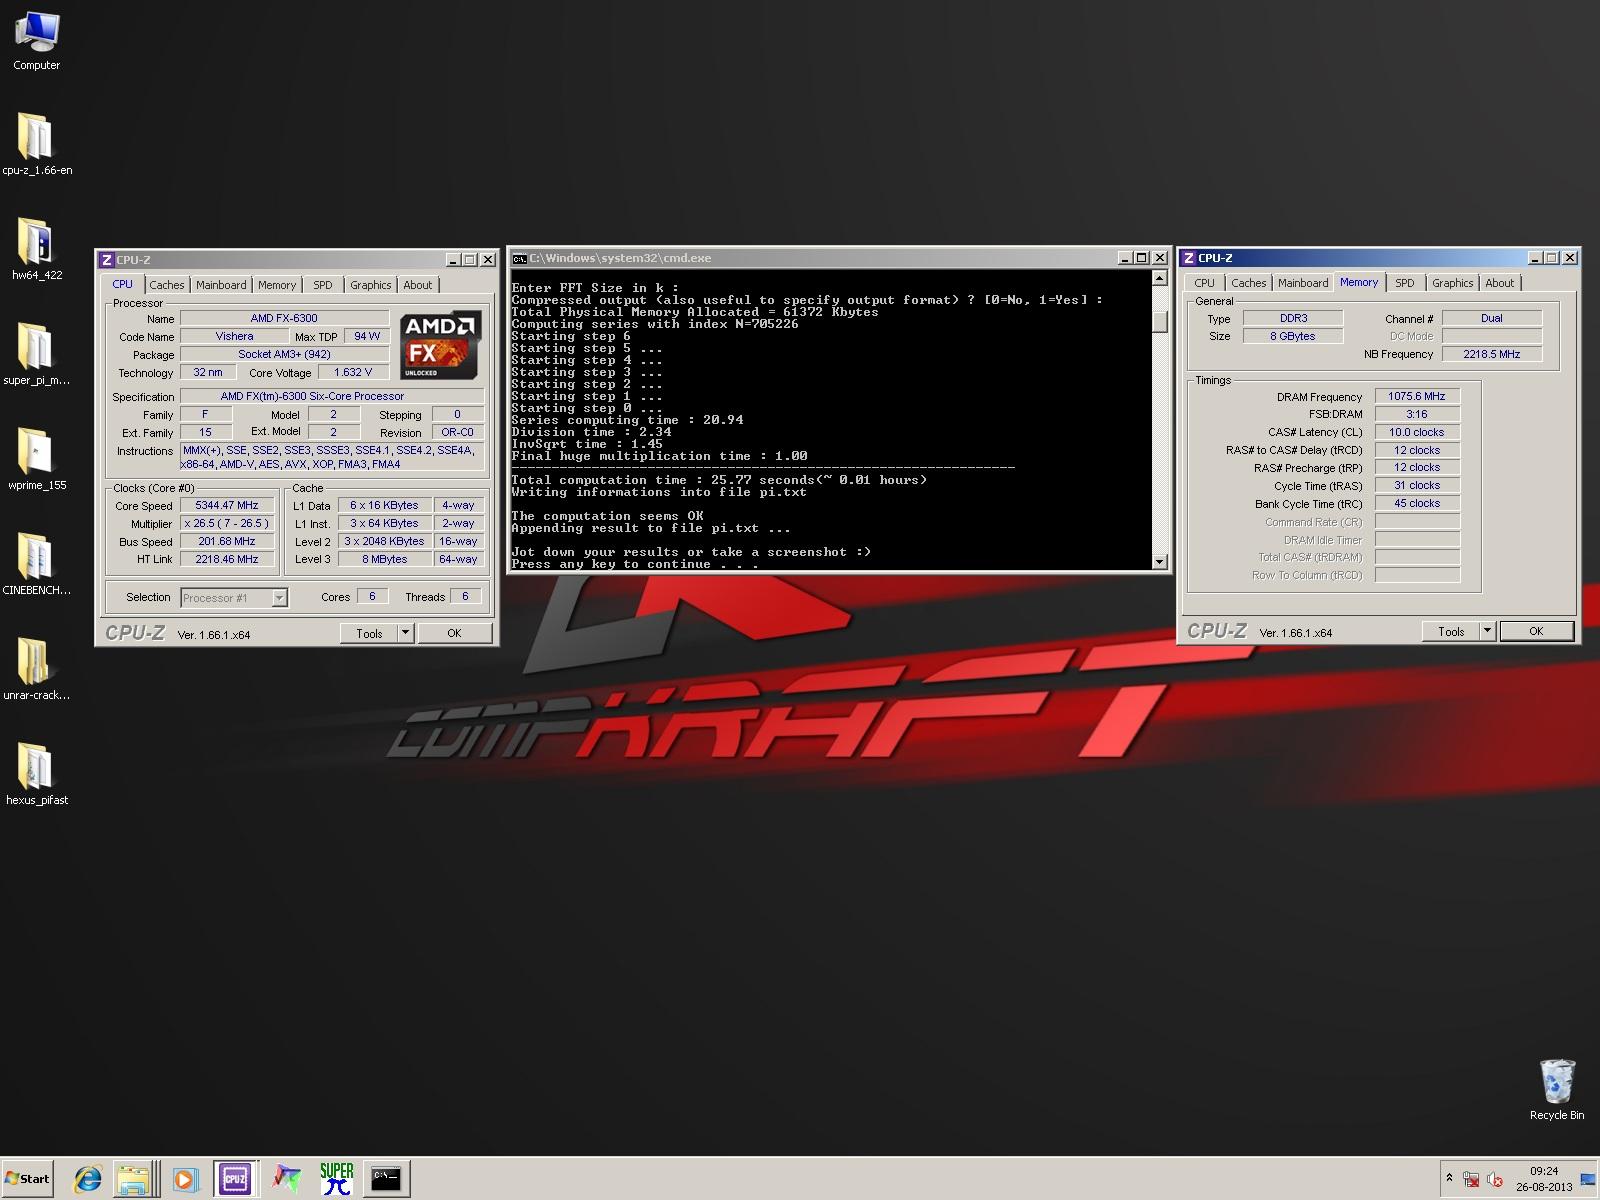Open About tab in right CPU-Z window

coord(1499,283)
